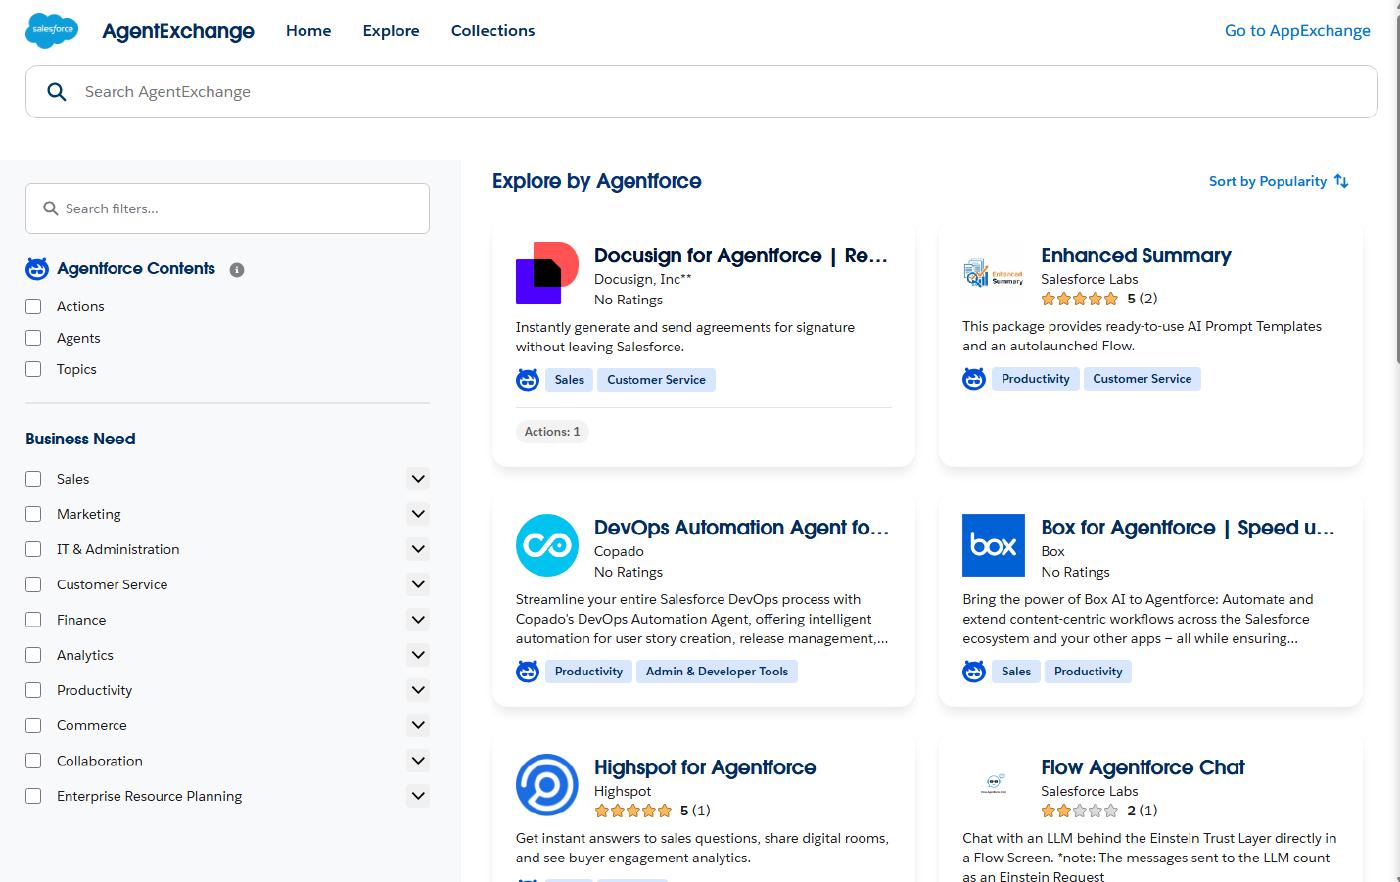Go to the Explore nav item
This screenshot has width=1400, height=882.
(x=391, y=31)
